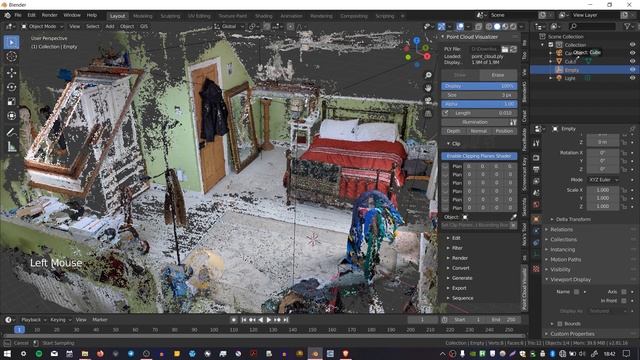Play the animation forward

click(269, 320)
